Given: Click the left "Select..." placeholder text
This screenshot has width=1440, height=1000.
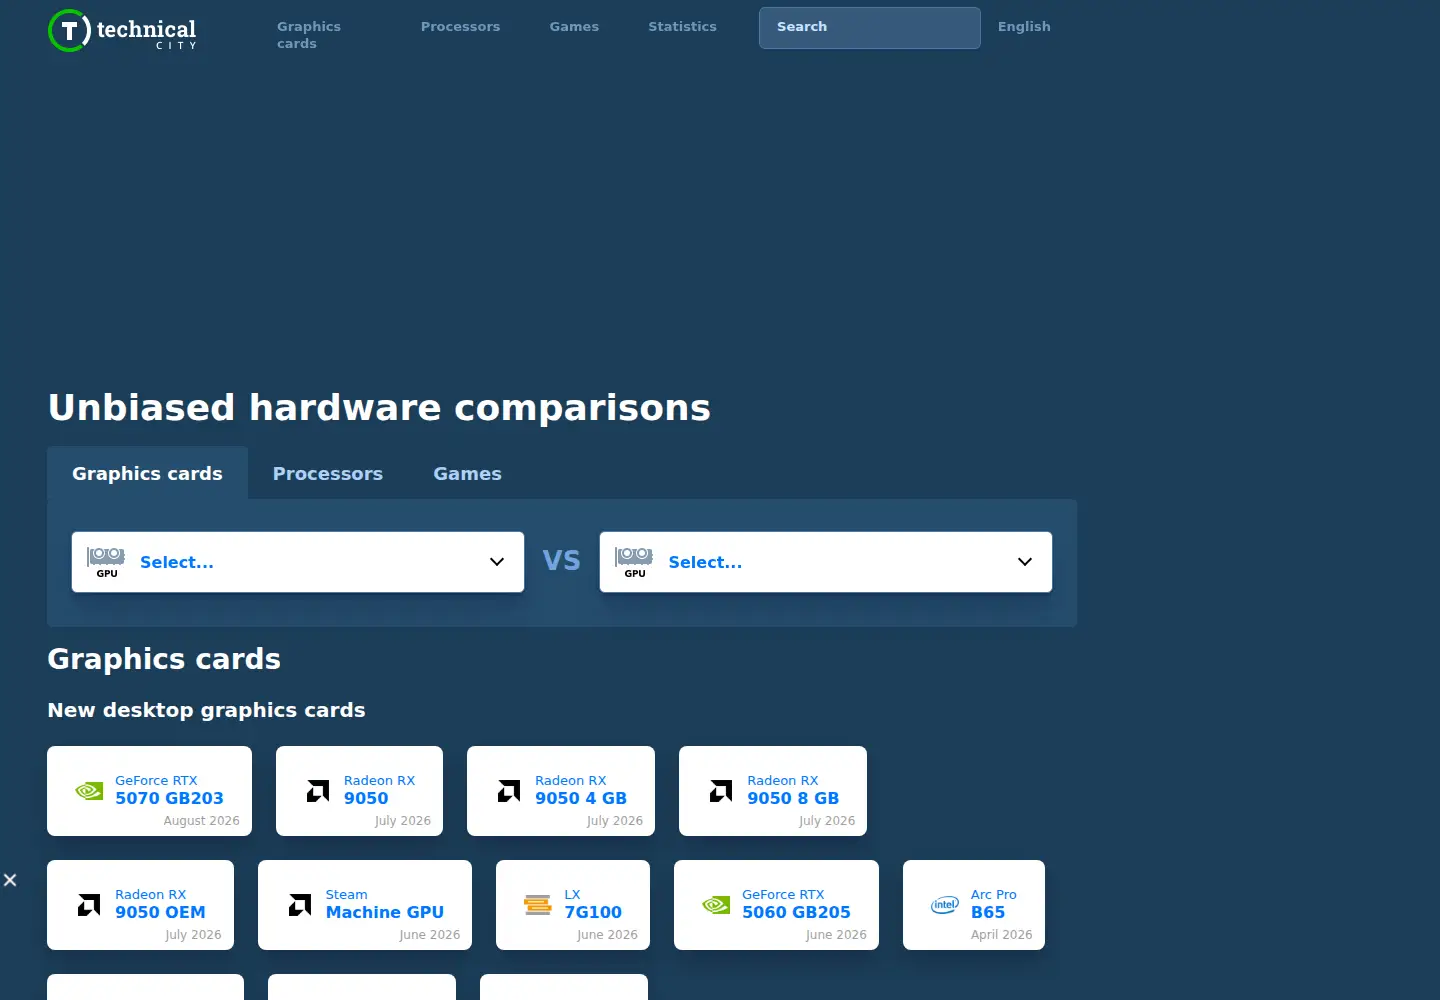Looking at the screenshot, I should pyautogui.click(x=177, y=562).
